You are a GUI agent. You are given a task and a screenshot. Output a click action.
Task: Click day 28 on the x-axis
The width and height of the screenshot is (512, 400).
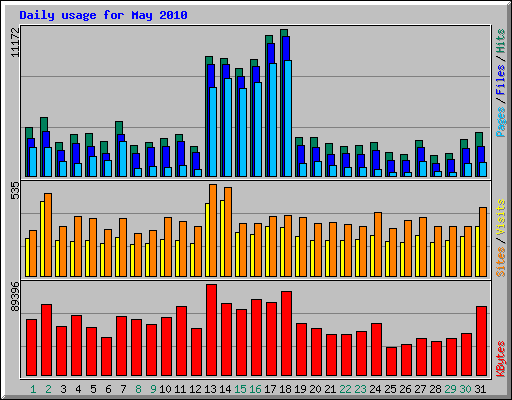click(x=435, y=389)
